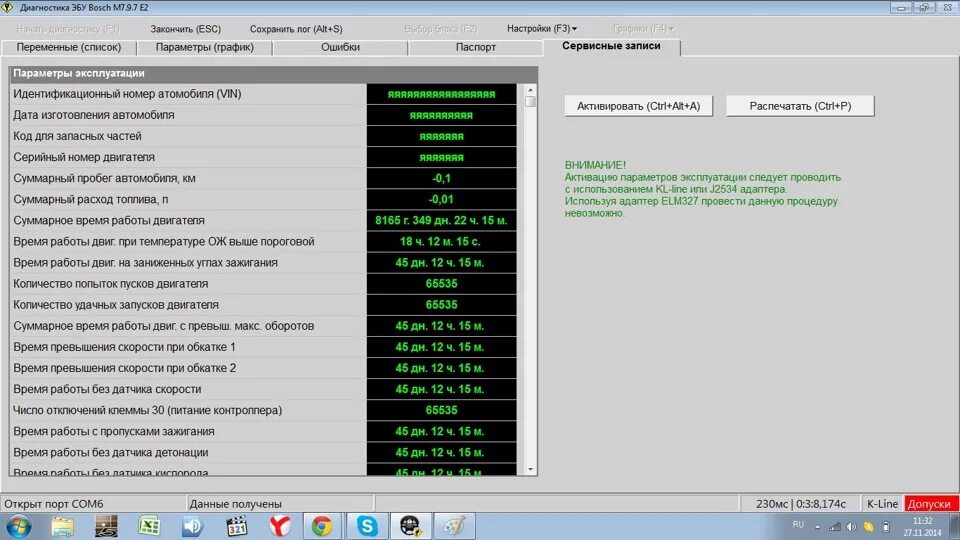Click the -0,01 fuel consumption value
Screen dimensions: 960x540
click(441, 200)
